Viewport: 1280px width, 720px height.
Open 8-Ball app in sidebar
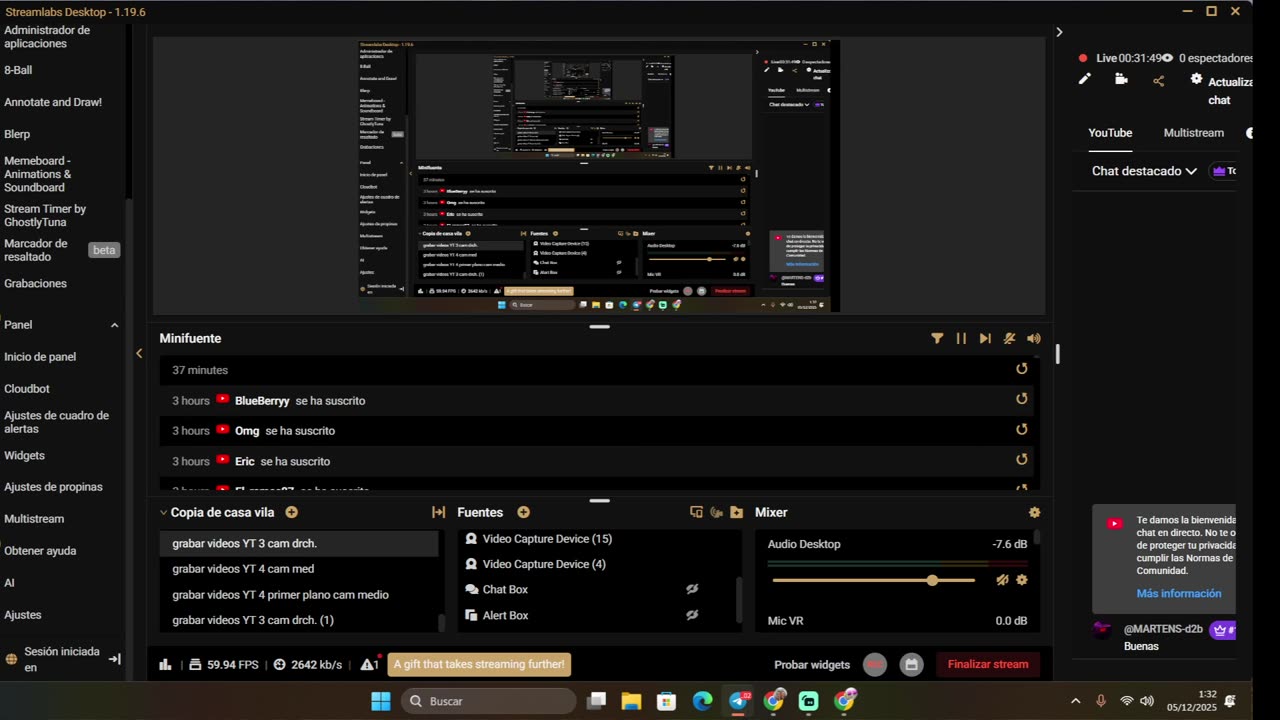tap(18, 70)
